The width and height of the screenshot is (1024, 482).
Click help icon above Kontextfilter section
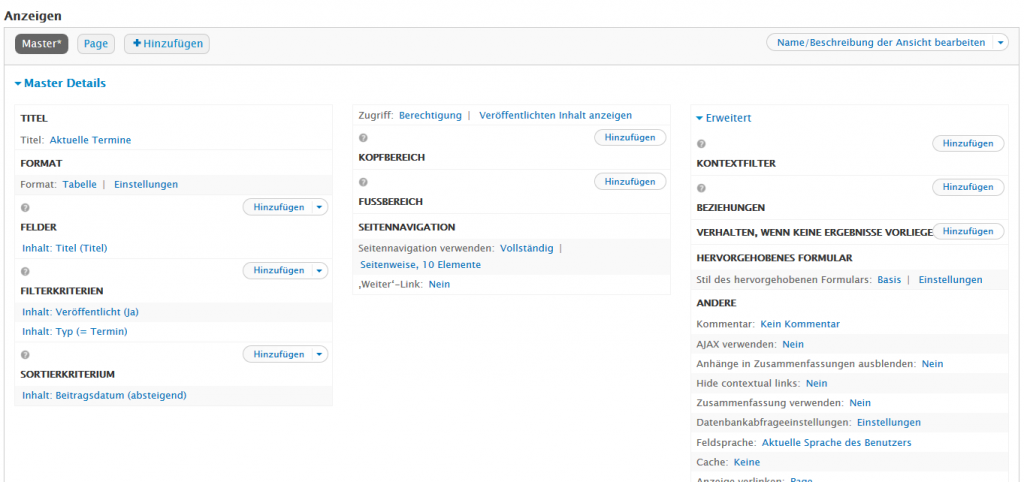[701, 144]
